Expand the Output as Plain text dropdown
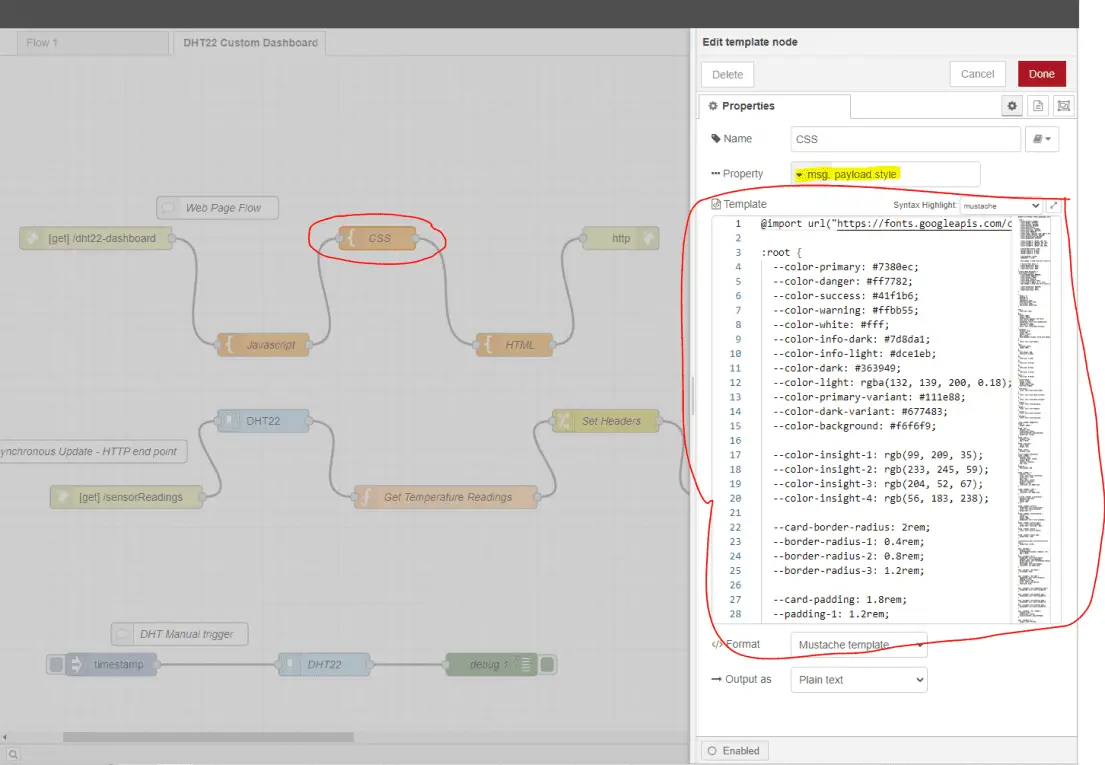Image resolution: width=1105 pixels, height=765 pixels. tap(858, 680)
